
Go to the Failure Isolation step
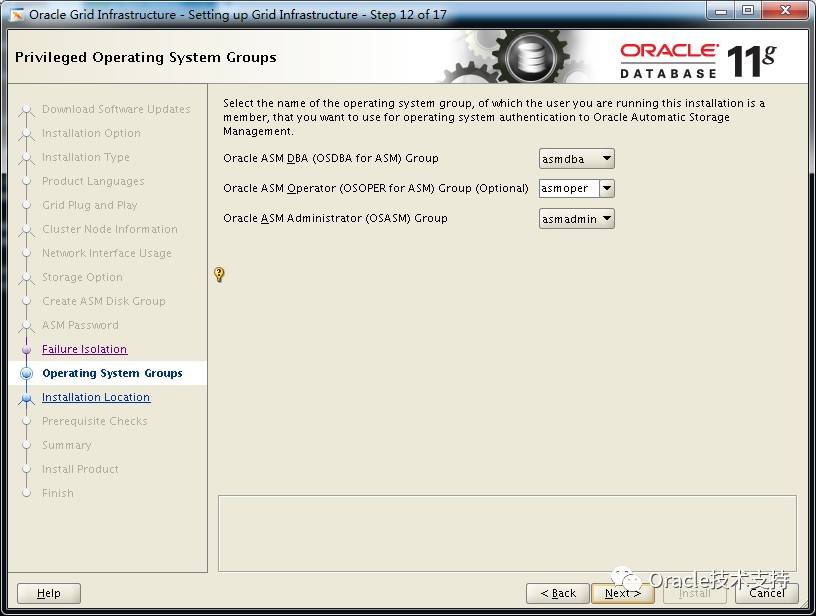84,349
